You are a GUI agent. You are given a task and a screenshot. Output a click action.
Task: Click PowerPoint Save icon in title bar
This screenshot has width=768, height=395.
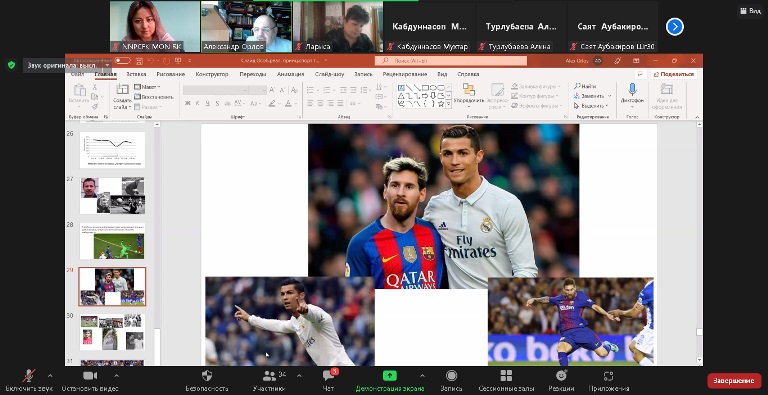(x=140, y=61)
